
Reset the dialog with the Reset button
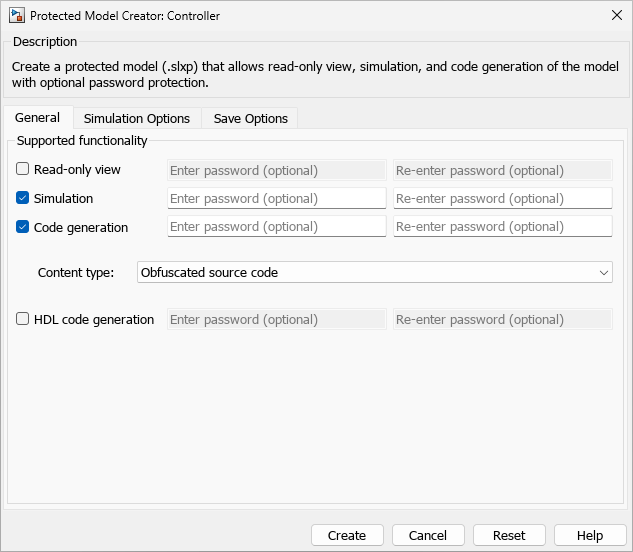pyautogui.click(x=509, y=535)
